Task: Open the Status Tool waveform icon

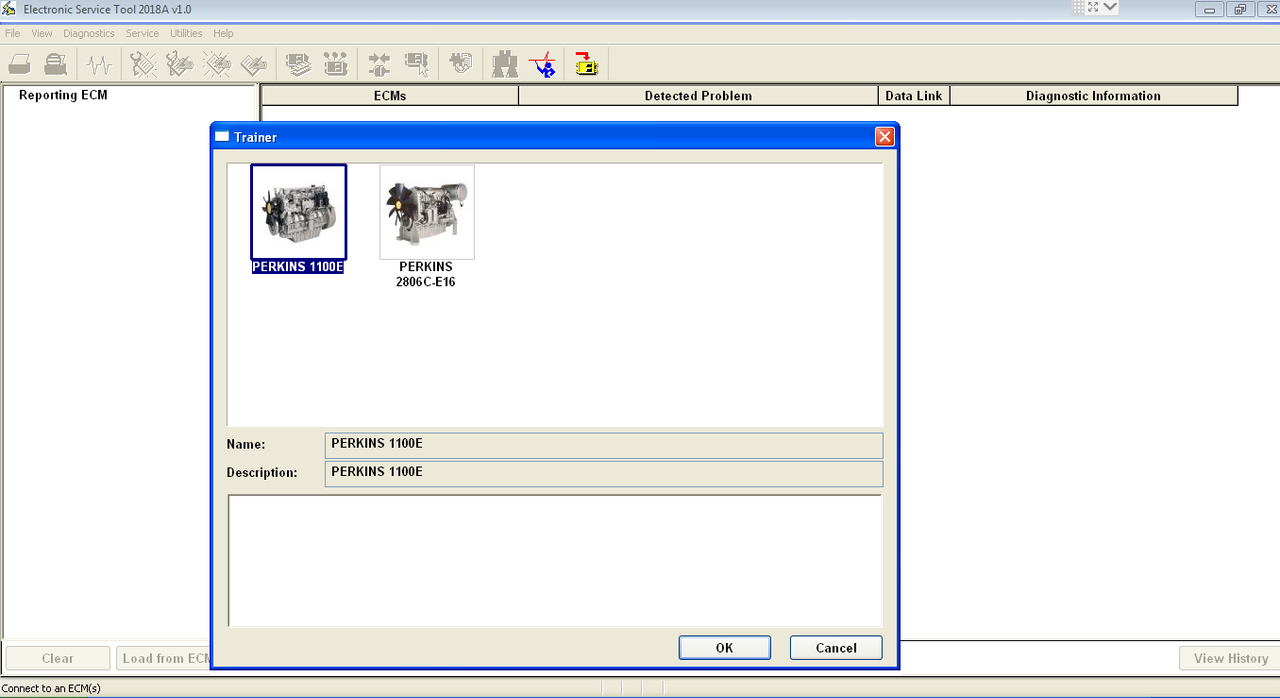Action: point(99,65)
